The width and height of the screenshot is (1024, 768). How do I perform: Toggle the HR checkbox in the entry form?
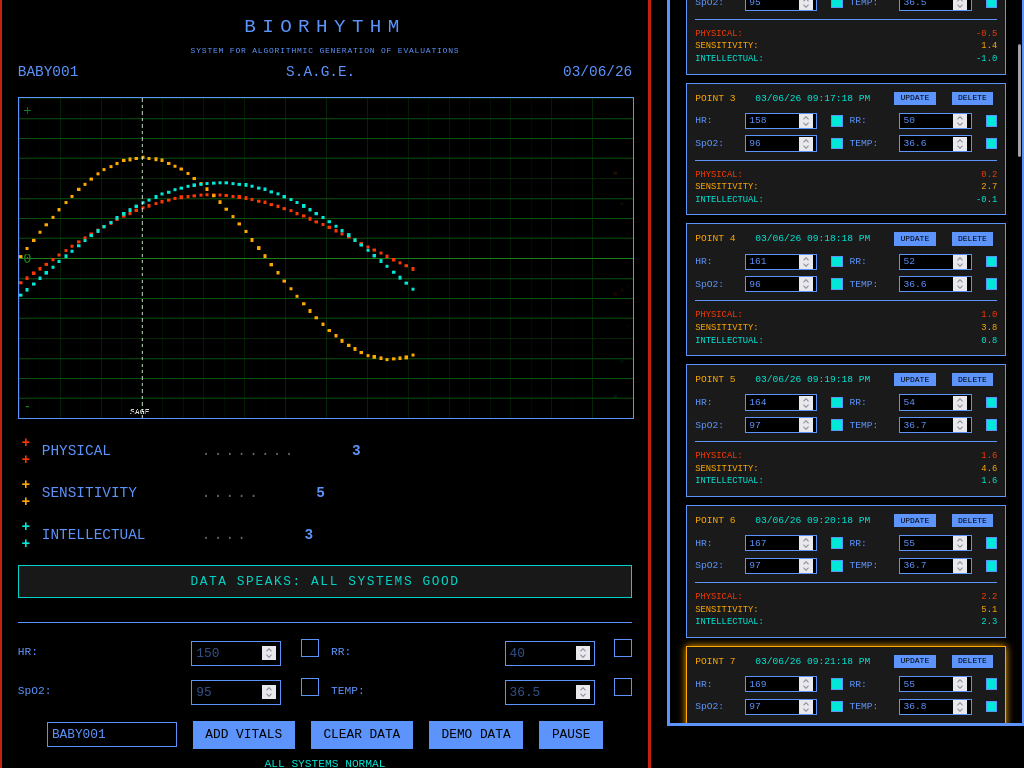[310, 647]
